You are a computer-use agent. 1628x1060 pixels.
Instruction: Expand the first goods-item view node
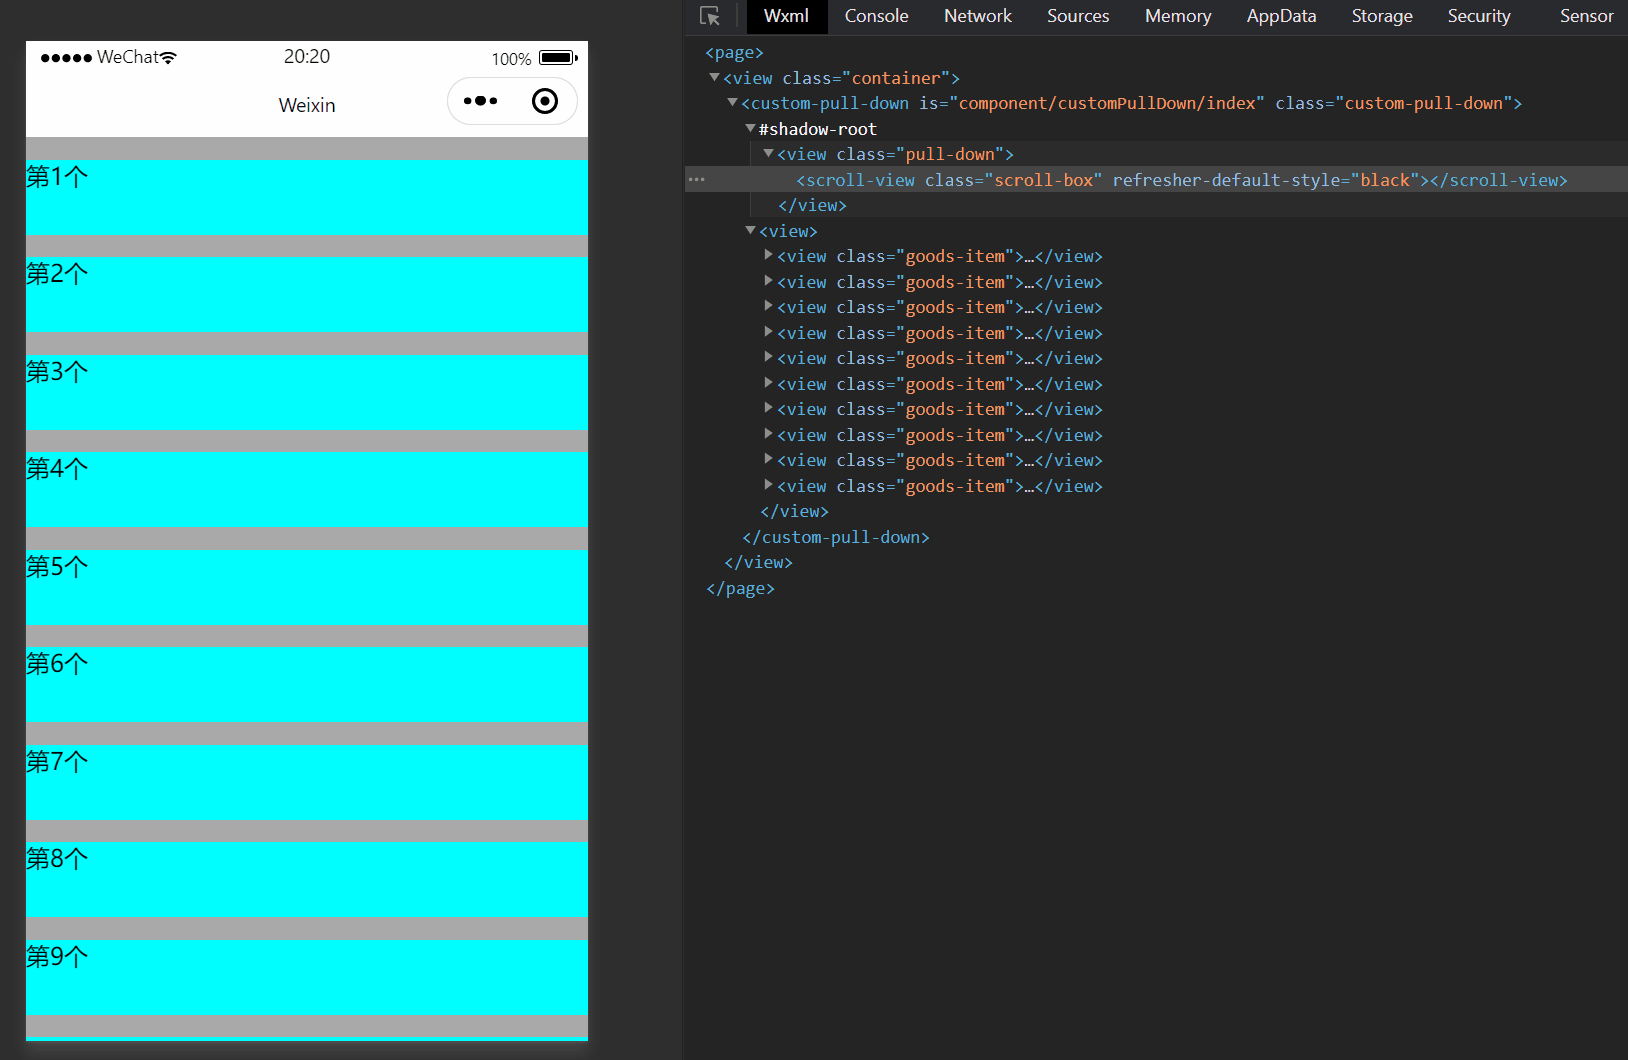click(768, 256)
